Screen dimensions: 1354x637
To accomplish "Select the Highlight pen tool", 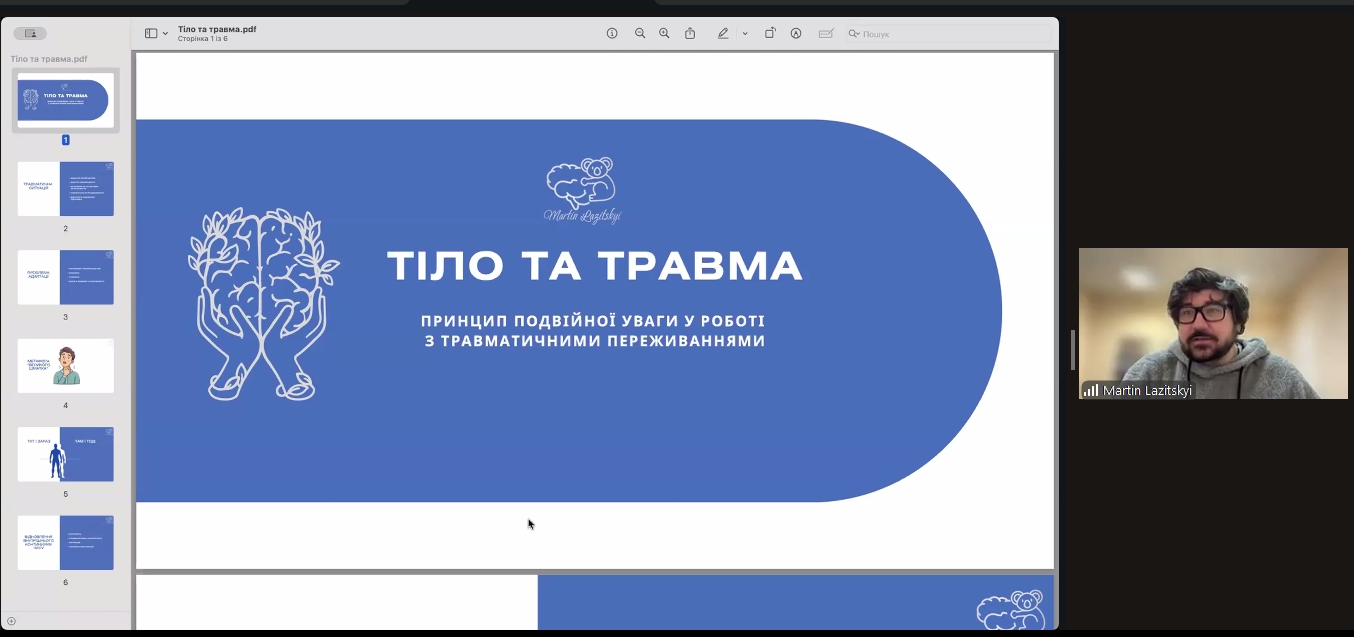I will [x=723, y=33].
